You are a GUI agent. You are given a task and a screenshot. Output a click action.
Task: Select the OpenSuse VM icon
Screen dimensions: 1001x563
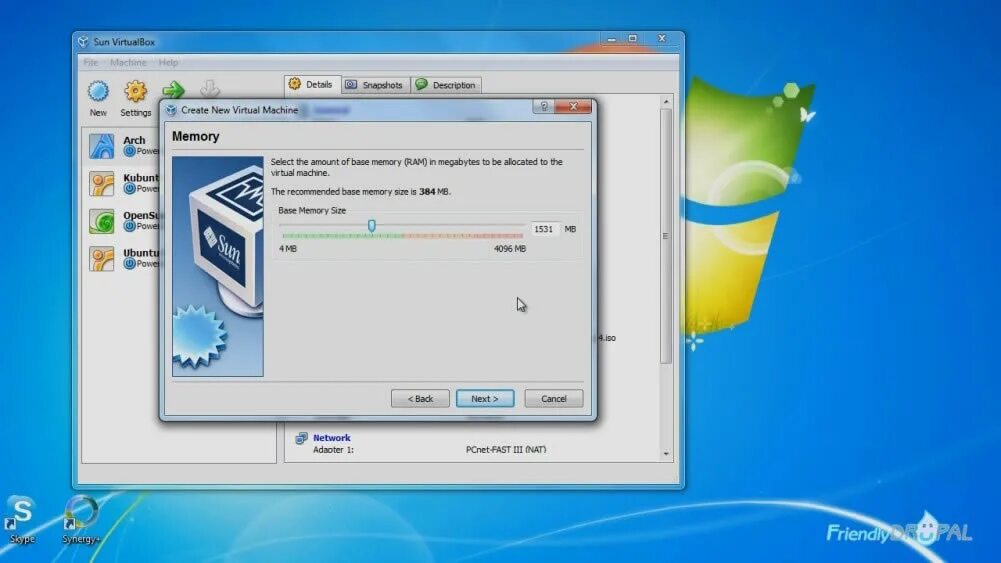click(x=102, y=221)
